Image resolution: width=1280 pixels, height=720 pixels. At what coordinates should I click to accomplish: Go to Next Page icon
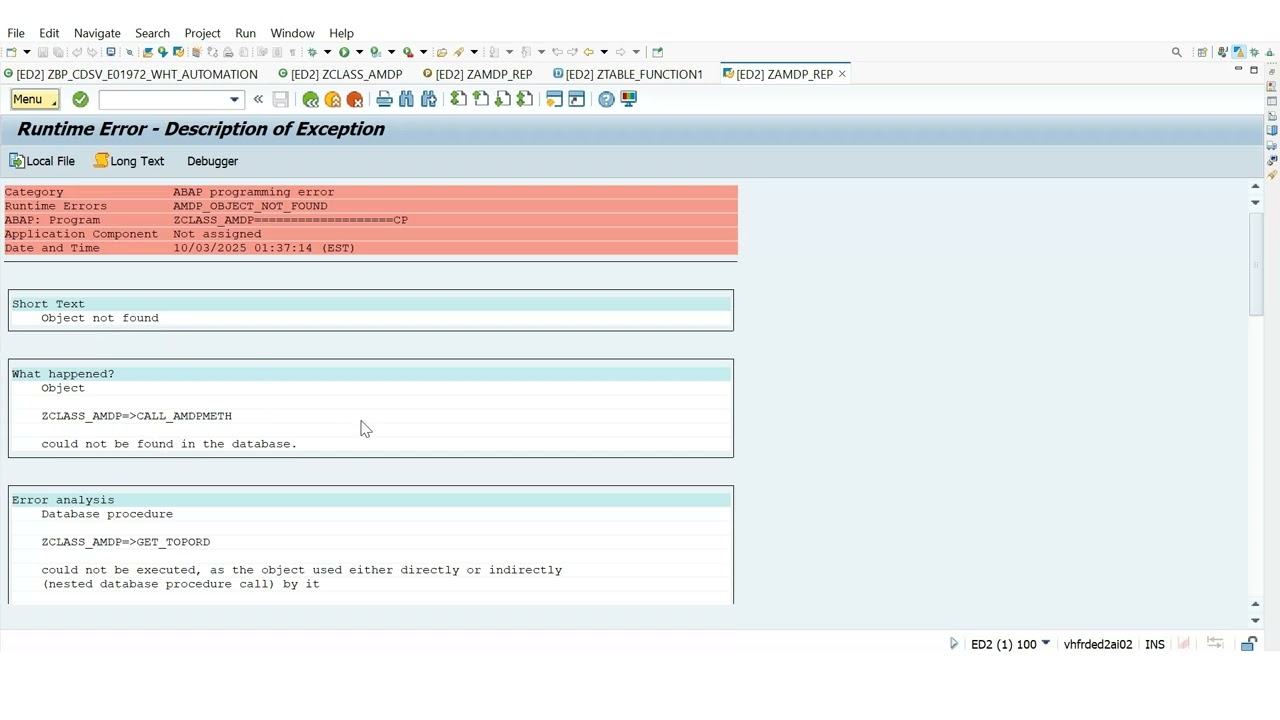coord(502,99)
